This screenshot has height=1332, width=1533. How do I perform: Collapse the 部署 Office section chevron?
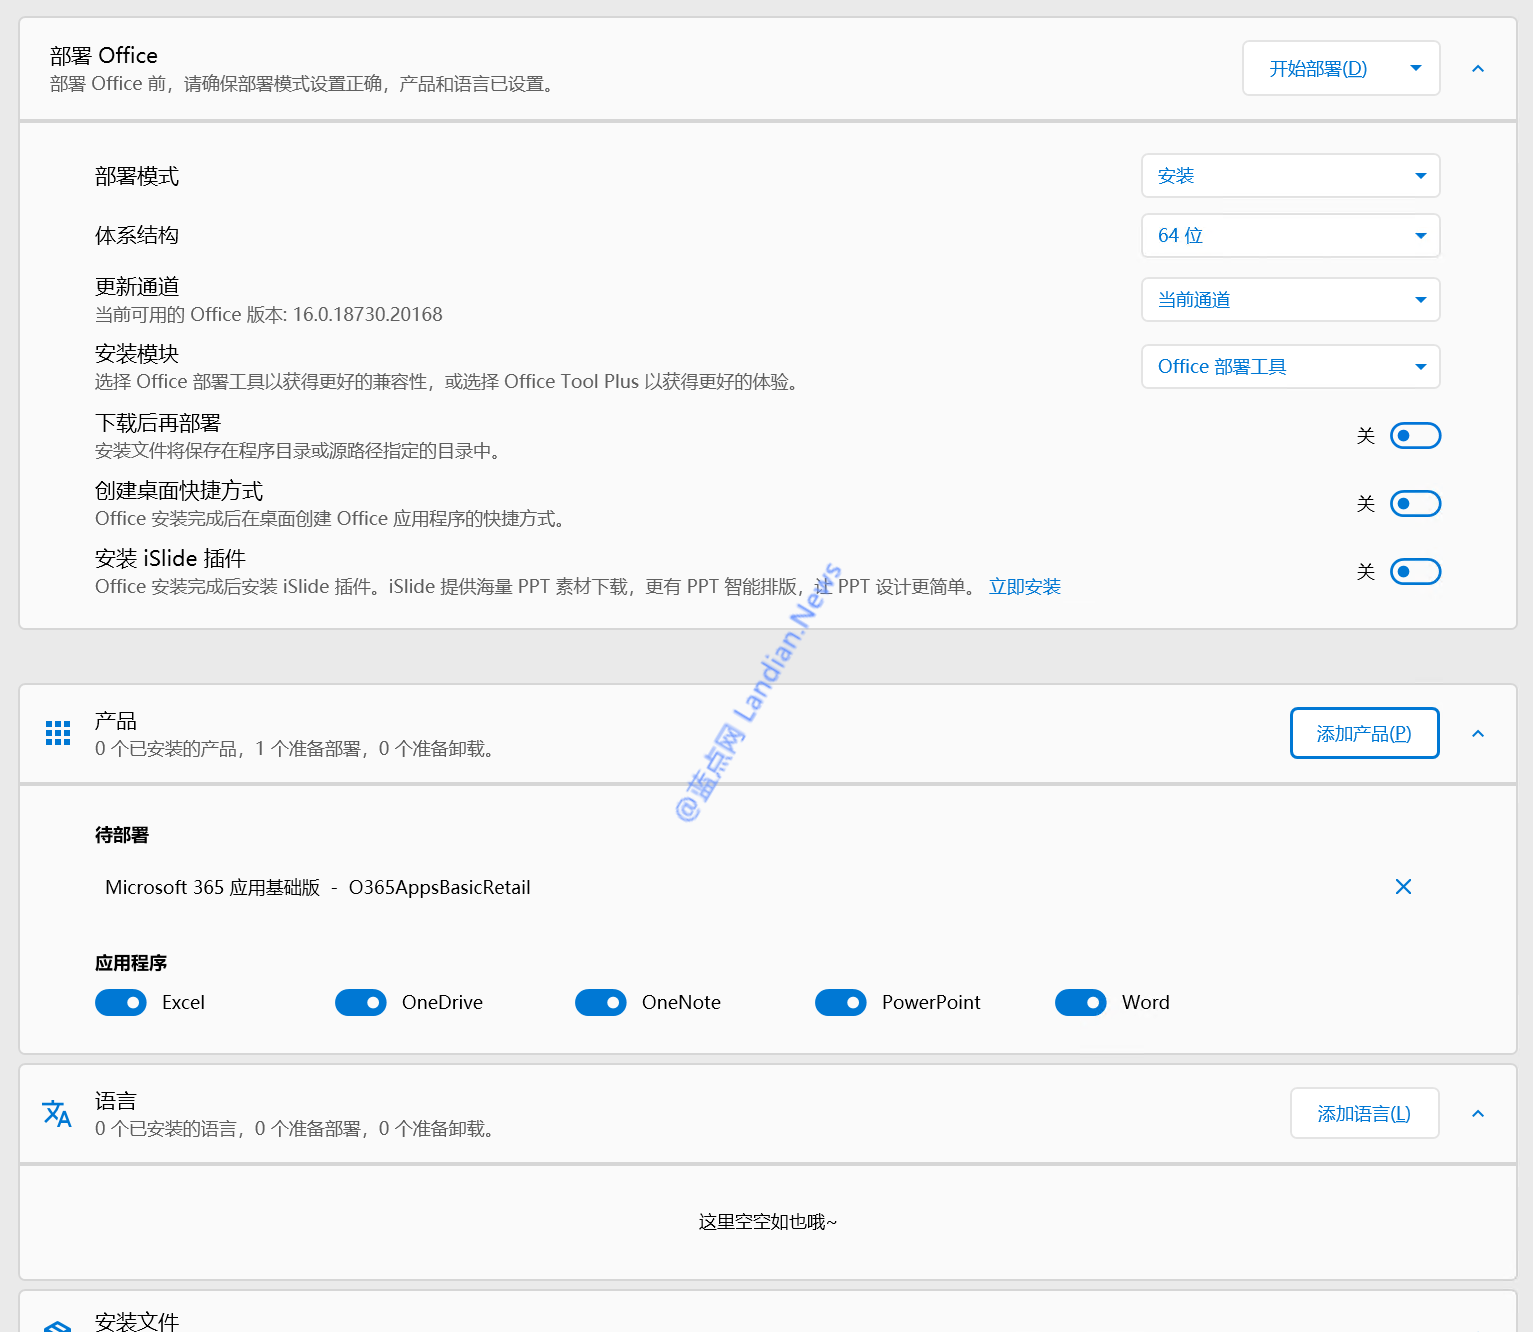point(1478,69)
